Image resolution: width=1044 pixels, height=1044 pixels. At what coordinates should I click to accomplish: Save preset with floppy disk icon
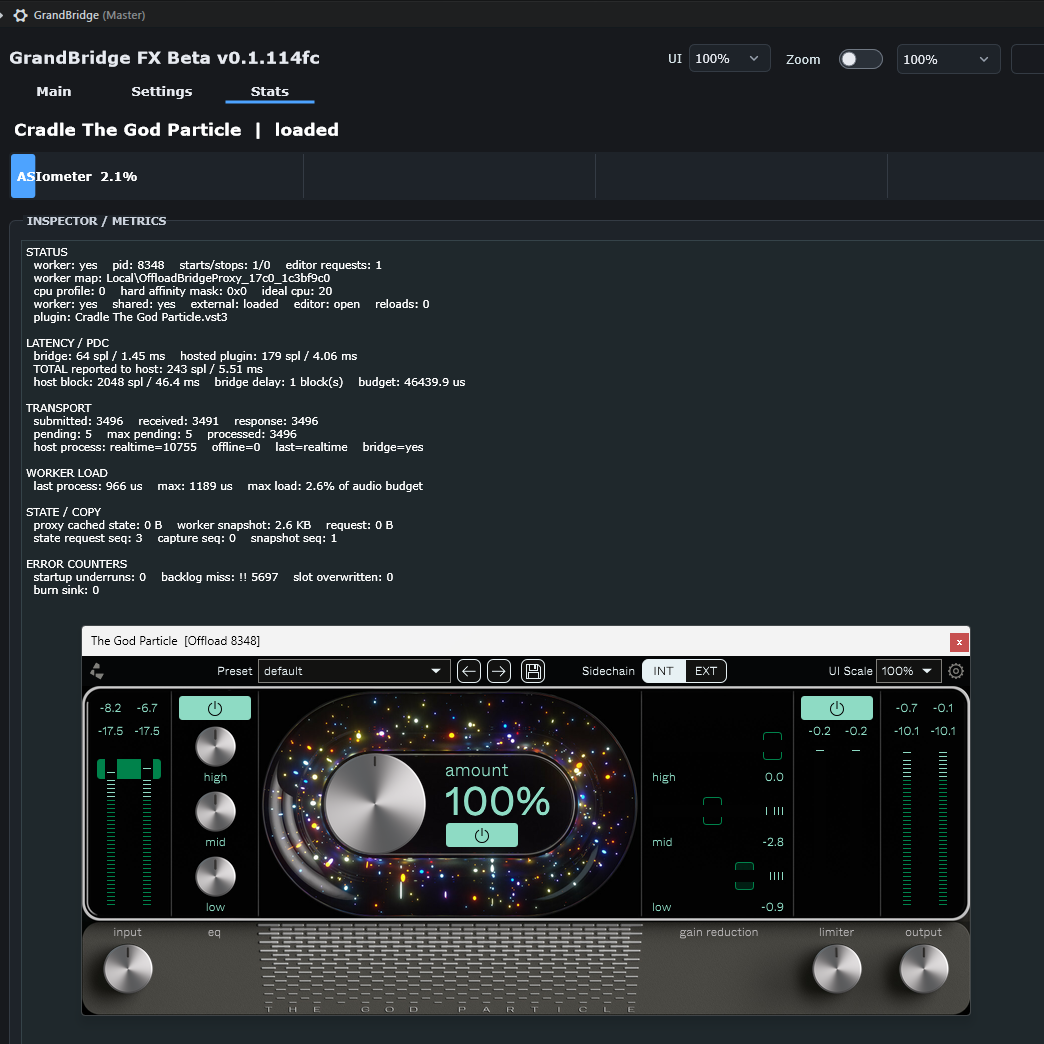click(x=533, y=671)
